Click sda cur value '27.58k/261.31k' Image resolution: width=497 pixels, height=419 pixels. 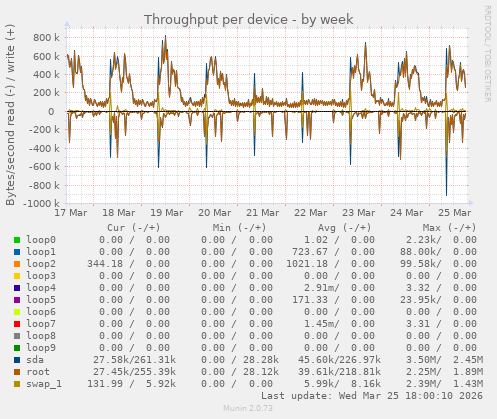[x=134, y=360]
